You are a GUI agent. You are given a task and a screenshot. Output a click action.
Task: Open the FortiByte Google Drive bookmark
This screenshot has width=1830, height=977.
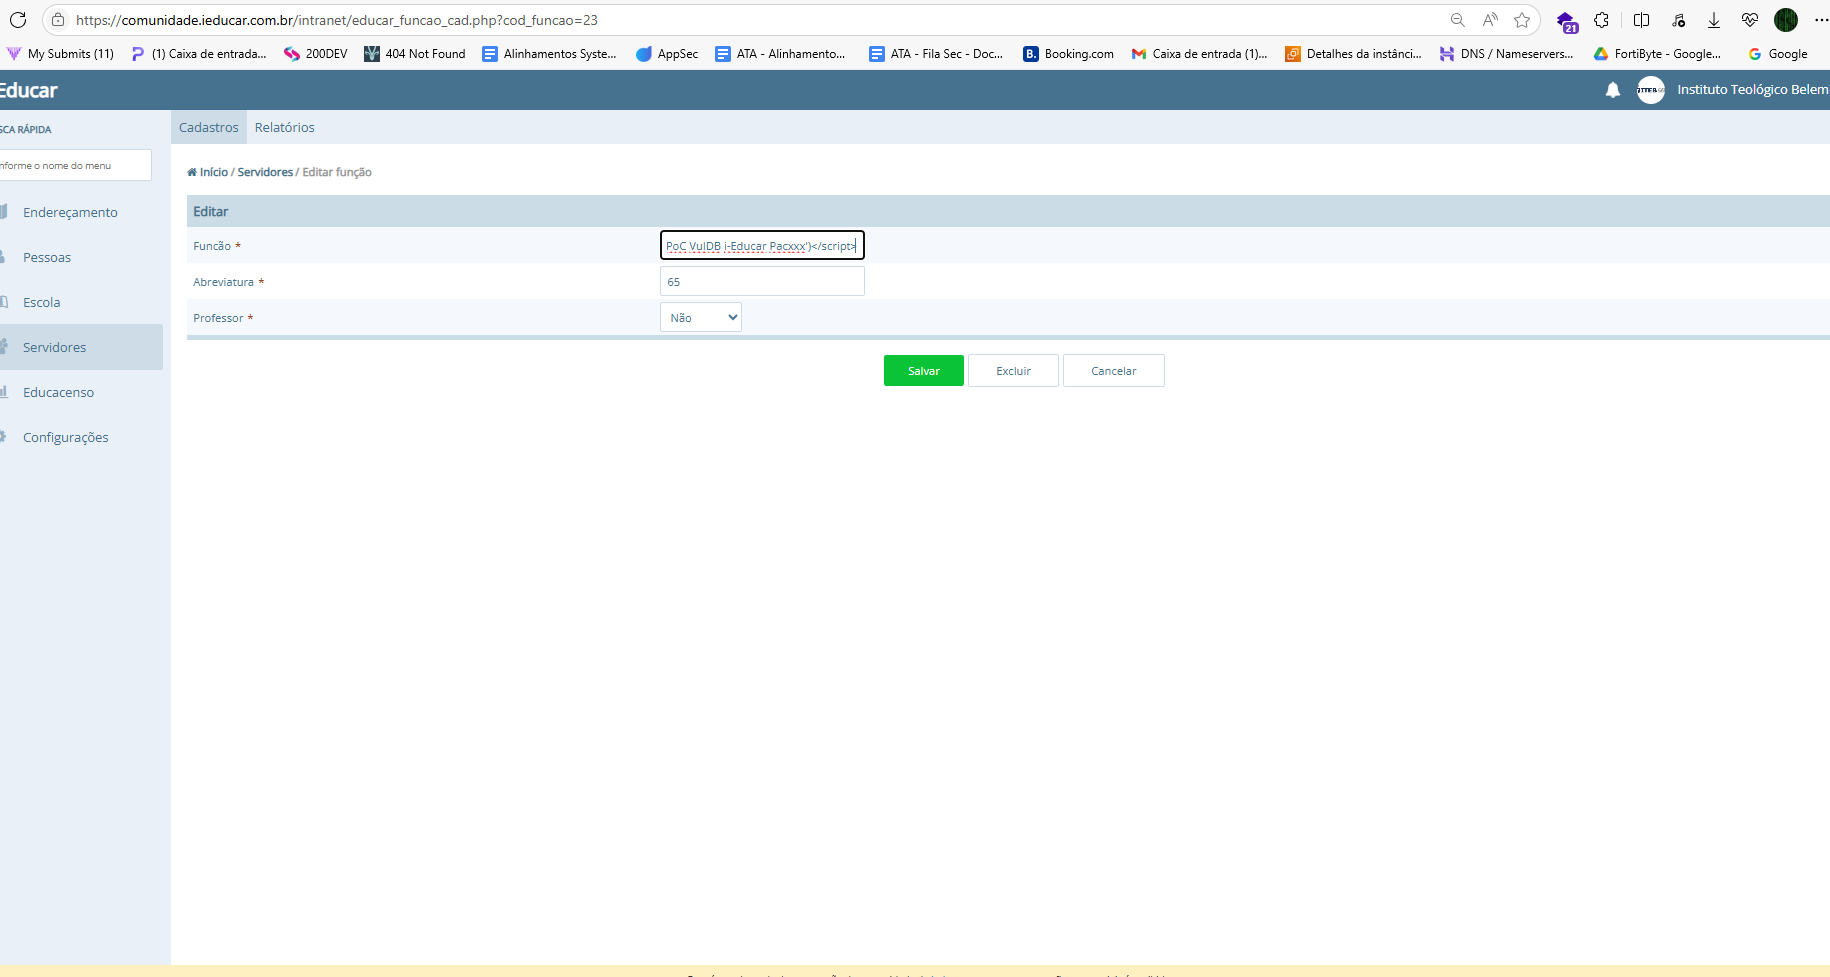click(1657, 54)
